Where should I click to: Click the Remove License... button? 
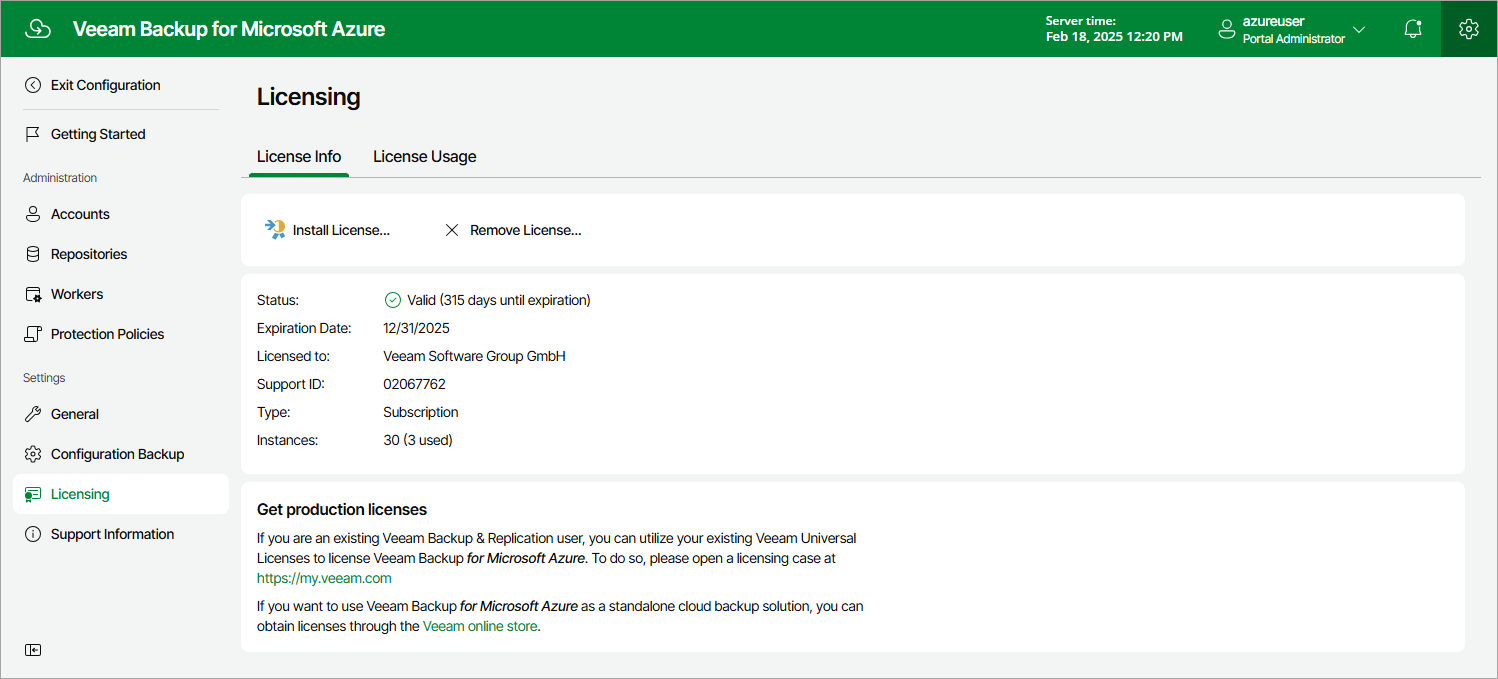513,230
